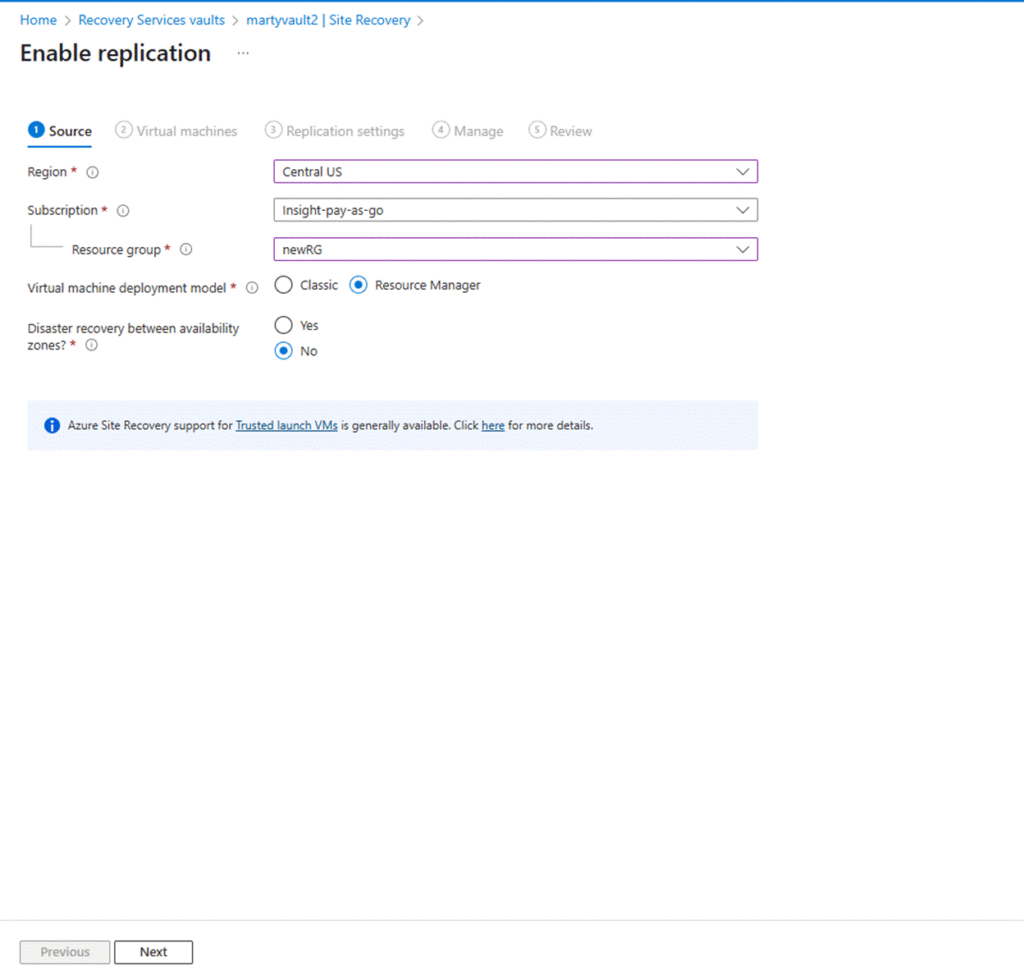The width and height of the screenshot is (1024, 979).
Task: Click info icon for availability zones question
Action: [92, 345]
